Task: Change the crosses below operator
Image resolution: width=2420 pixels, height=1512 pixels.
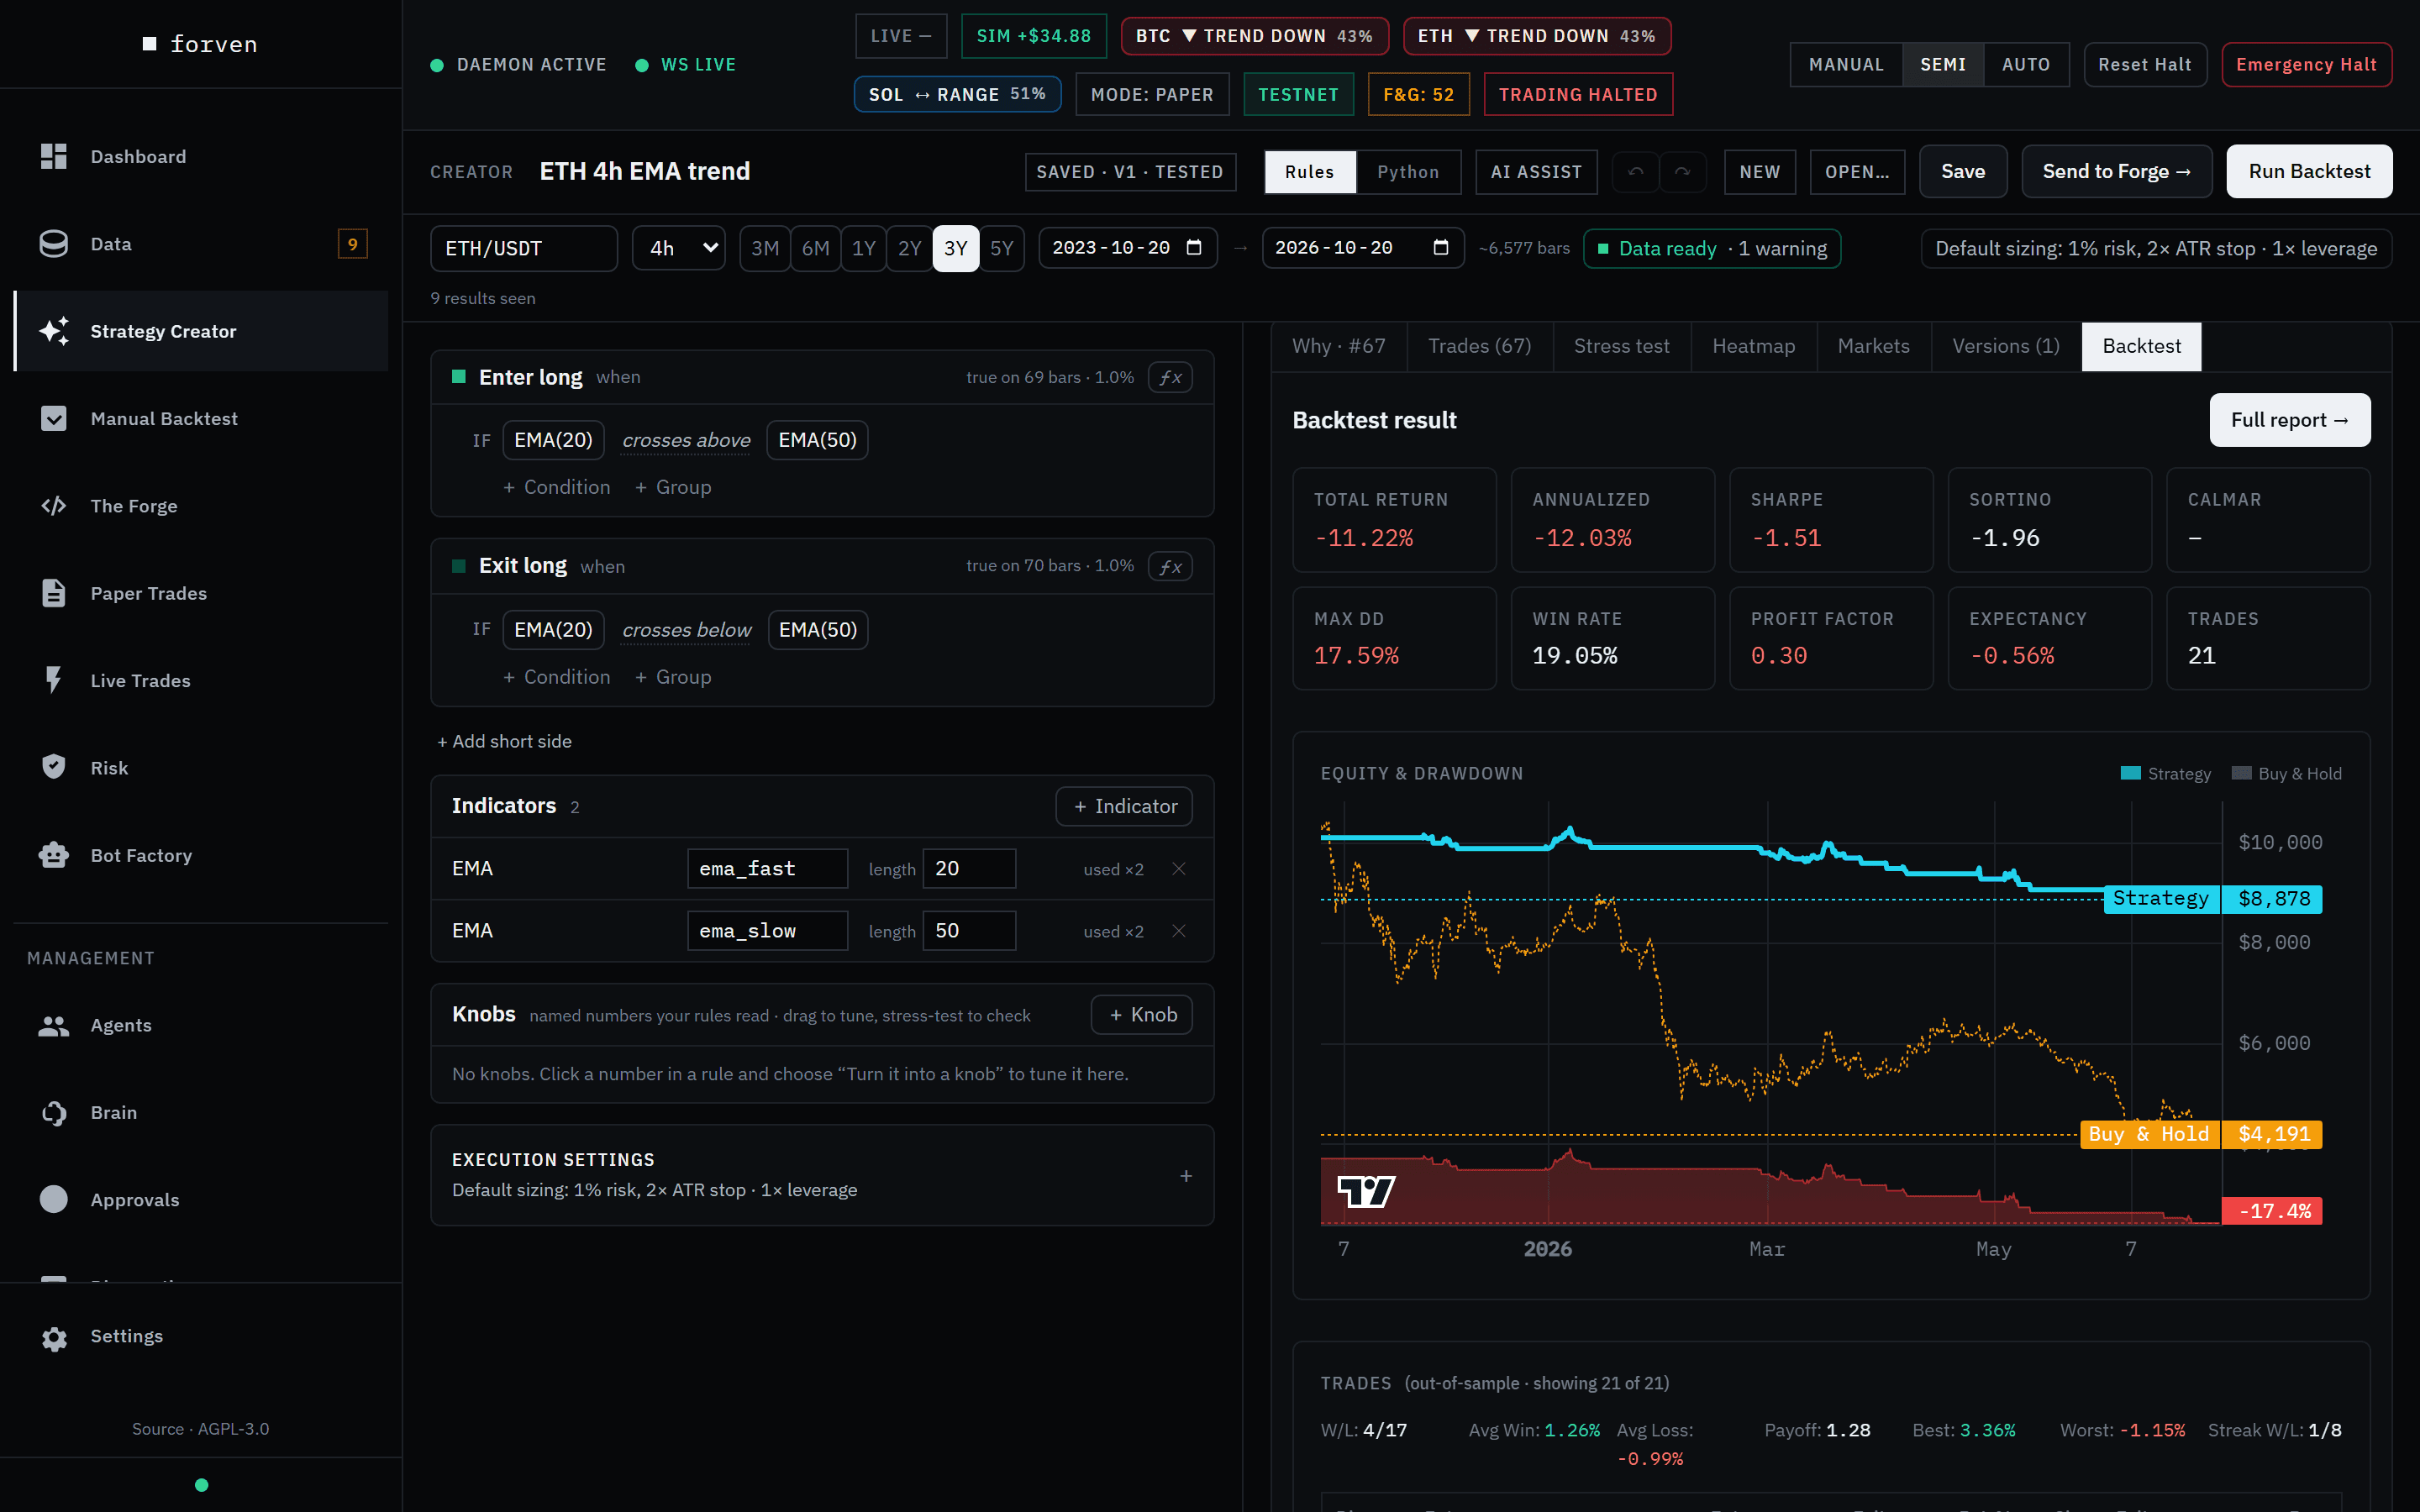Action: (x=686, y=630)
